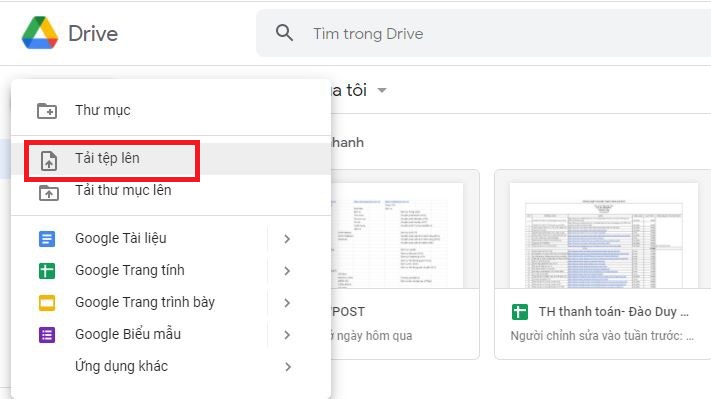This screenshot has width=711, height=399.
Task: Click 'Người chỉnh sửa vào tuần trước' caption
Action: (x=602, y=336)
